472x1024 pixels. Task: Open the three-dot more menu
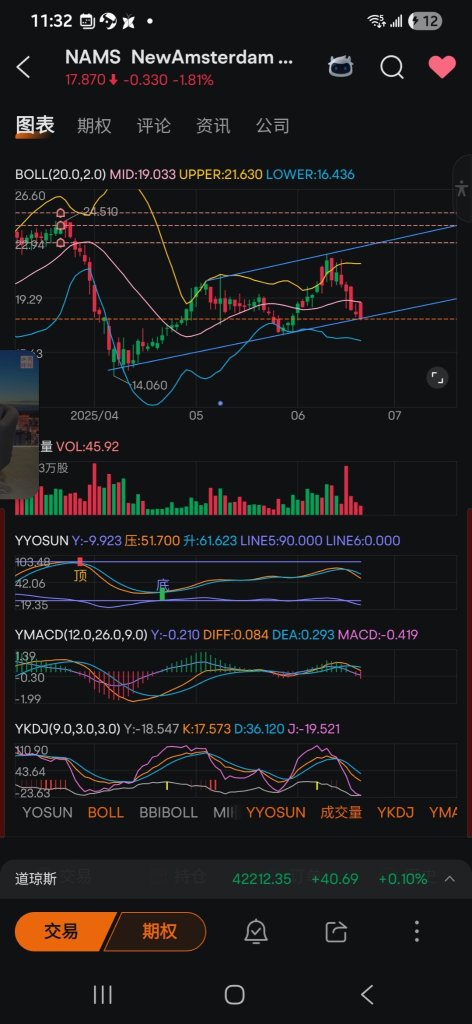pos(417,931)
